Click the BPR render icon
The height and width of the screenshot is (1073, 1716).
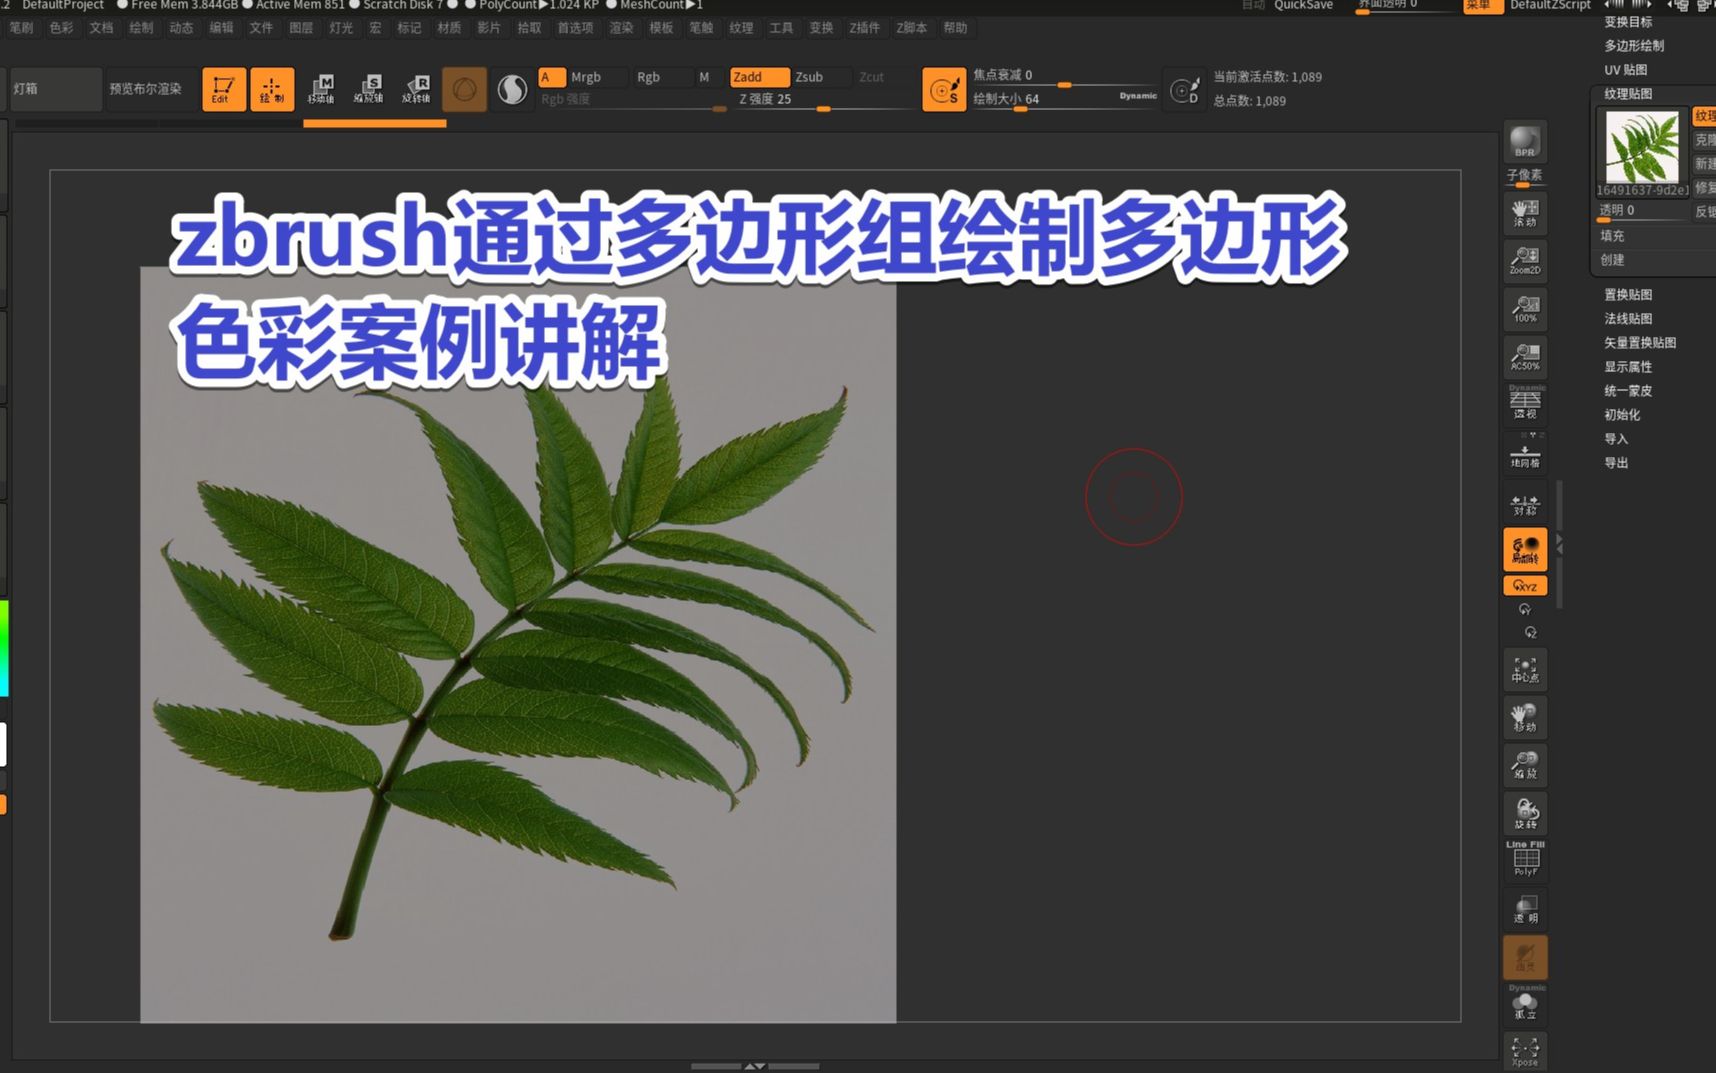point(1524,142)
